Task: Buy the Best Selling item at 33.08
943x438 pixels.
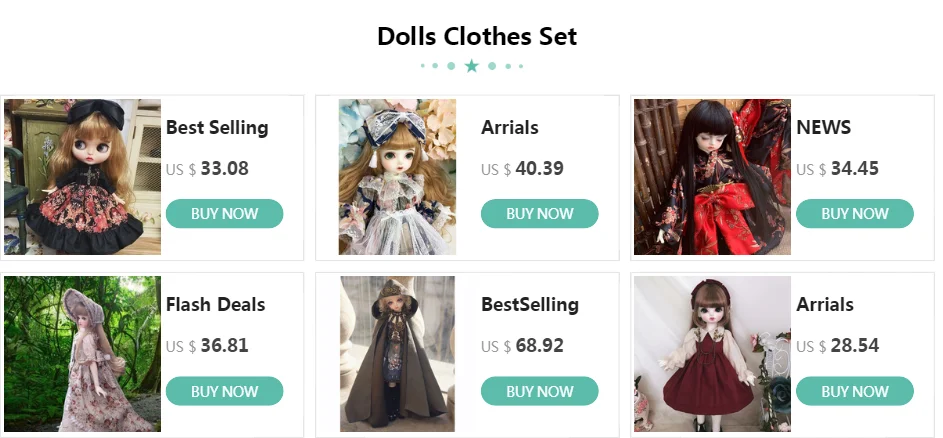Action: point(224,214)
